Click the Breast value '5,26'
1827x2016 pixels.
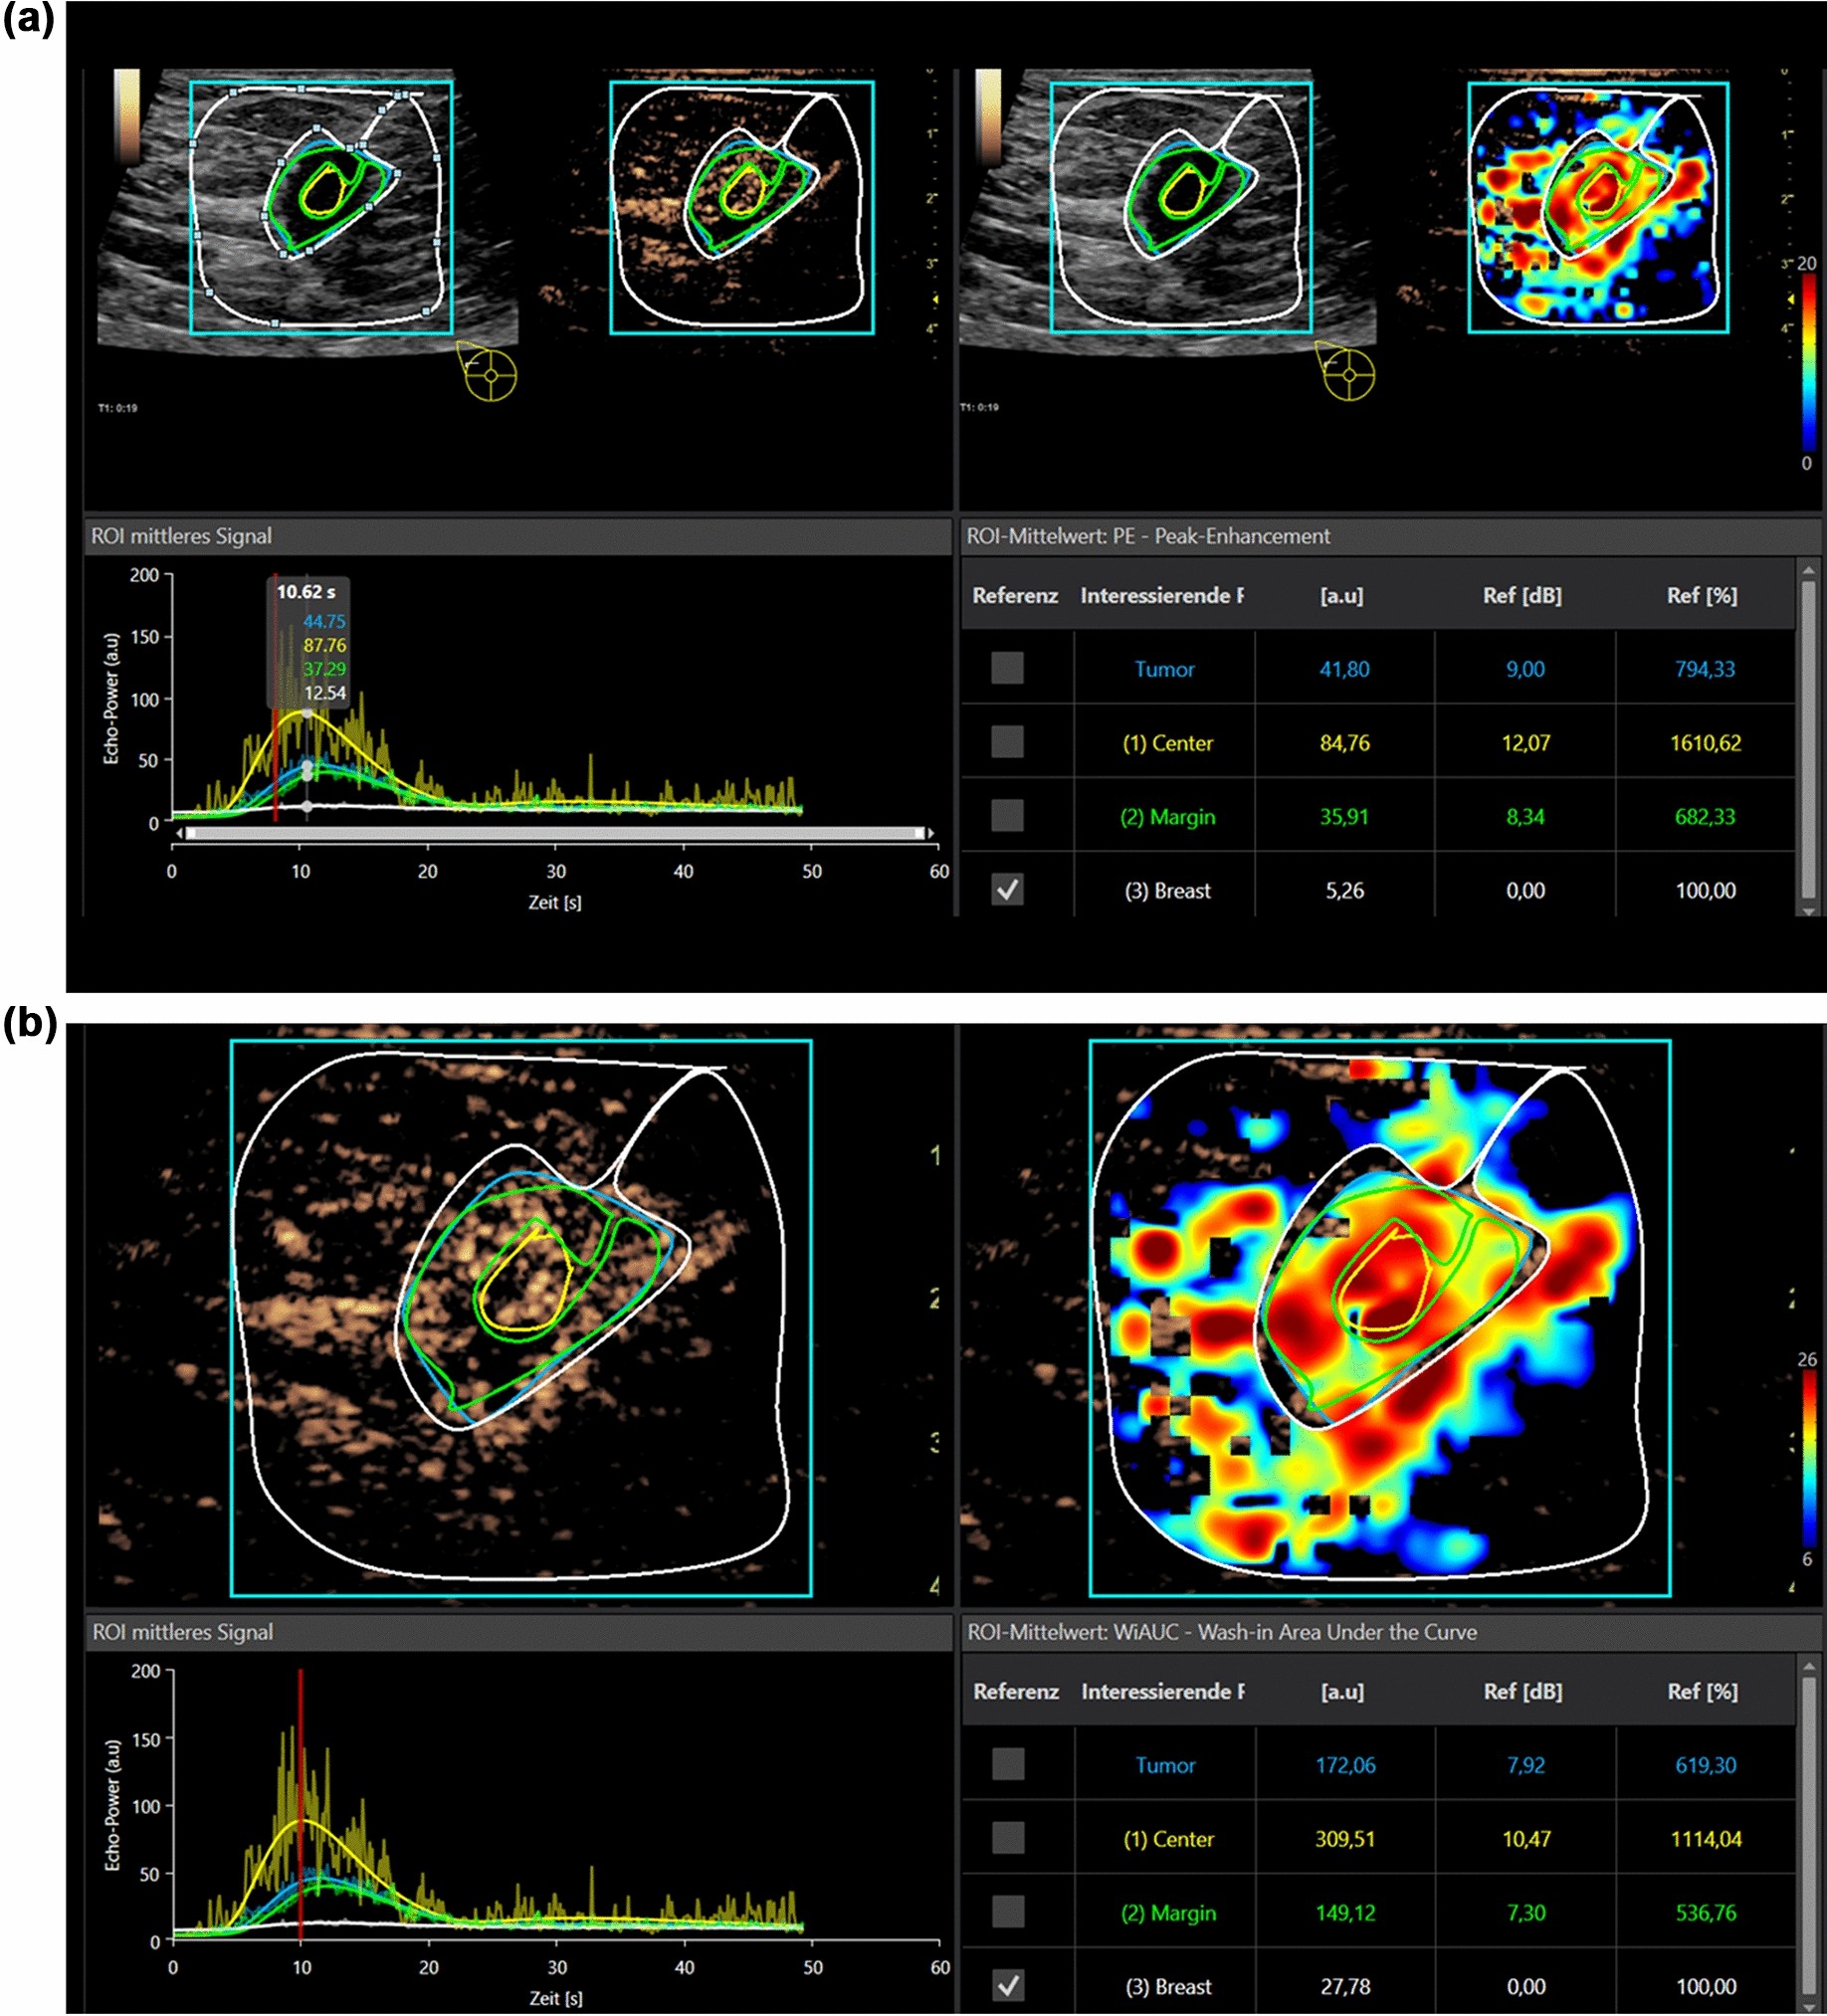pyautogui.click(x=1344, y=890)
